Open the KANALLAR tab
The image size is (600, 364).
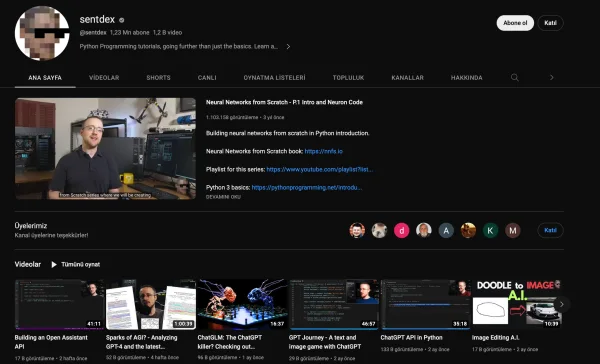click(x=408, y=78)
